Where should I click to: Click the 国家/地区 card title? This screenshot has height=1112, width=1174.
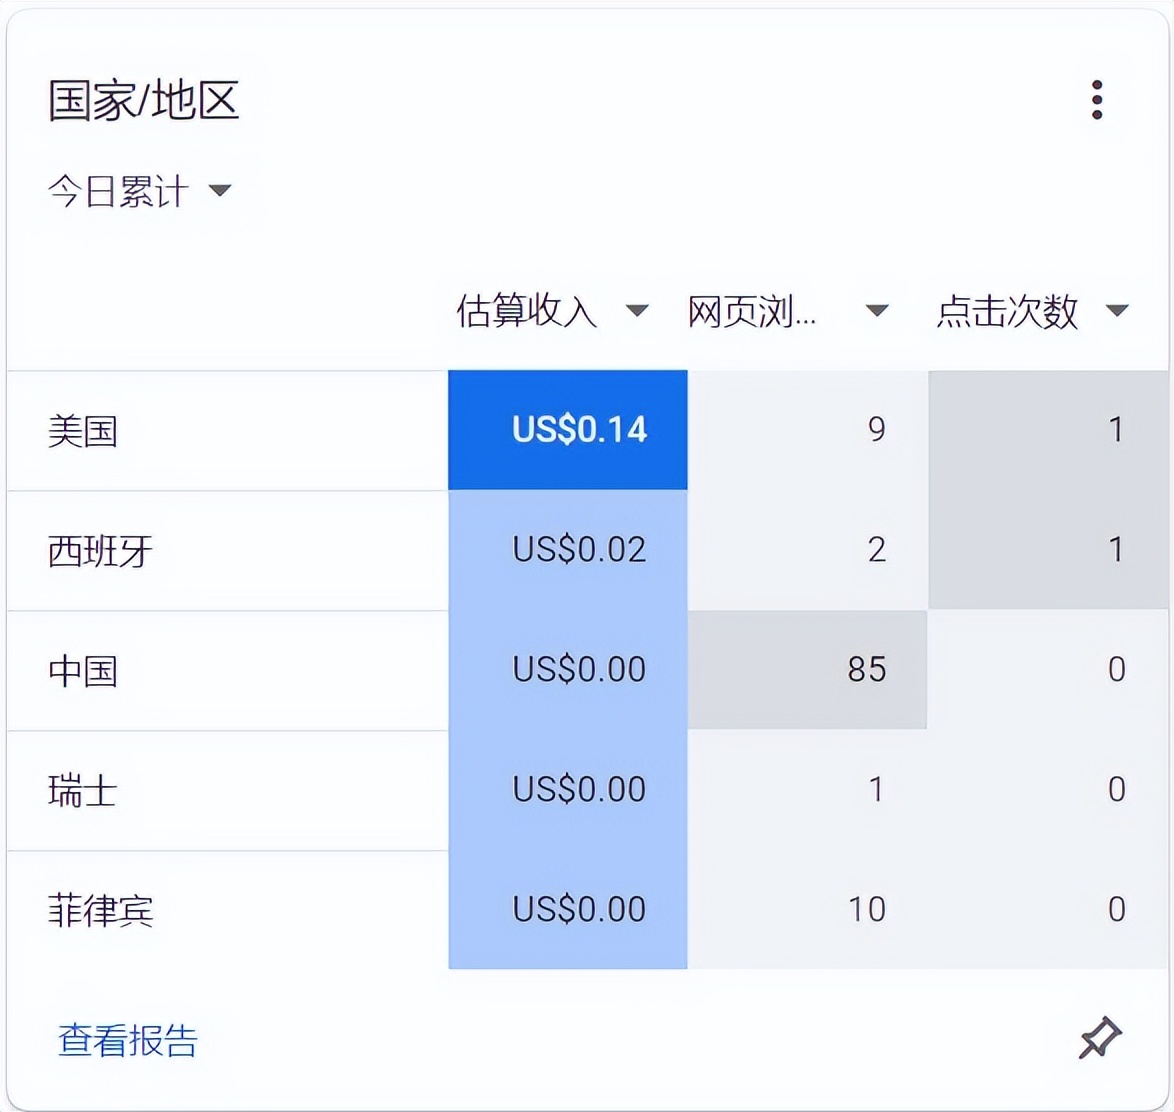[143, 100]
